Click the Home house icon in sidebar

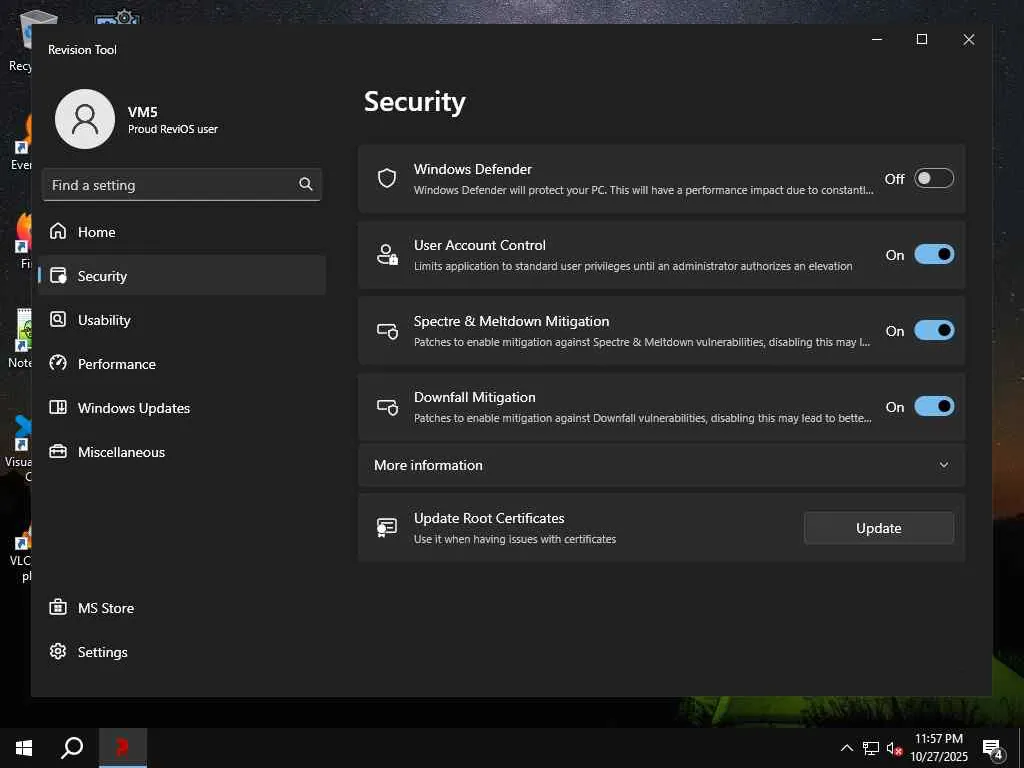click(x=58, y=231)
